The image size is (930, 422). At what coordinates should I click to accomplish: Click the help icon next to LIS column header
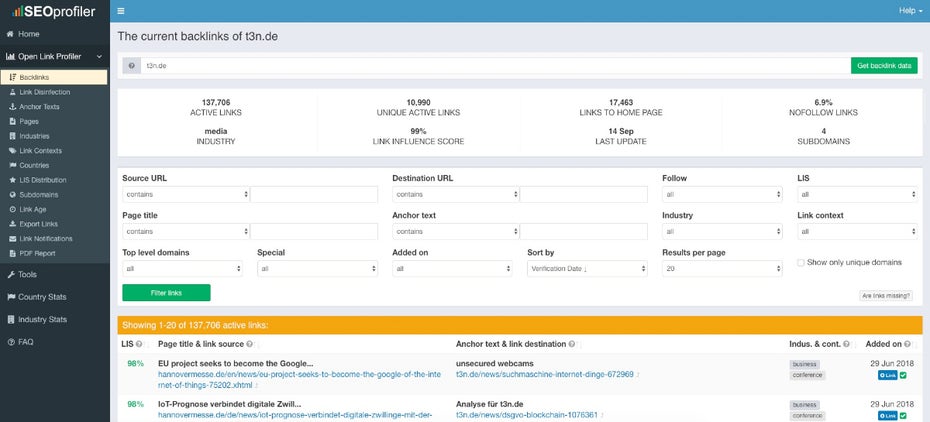tap(139, 344)
